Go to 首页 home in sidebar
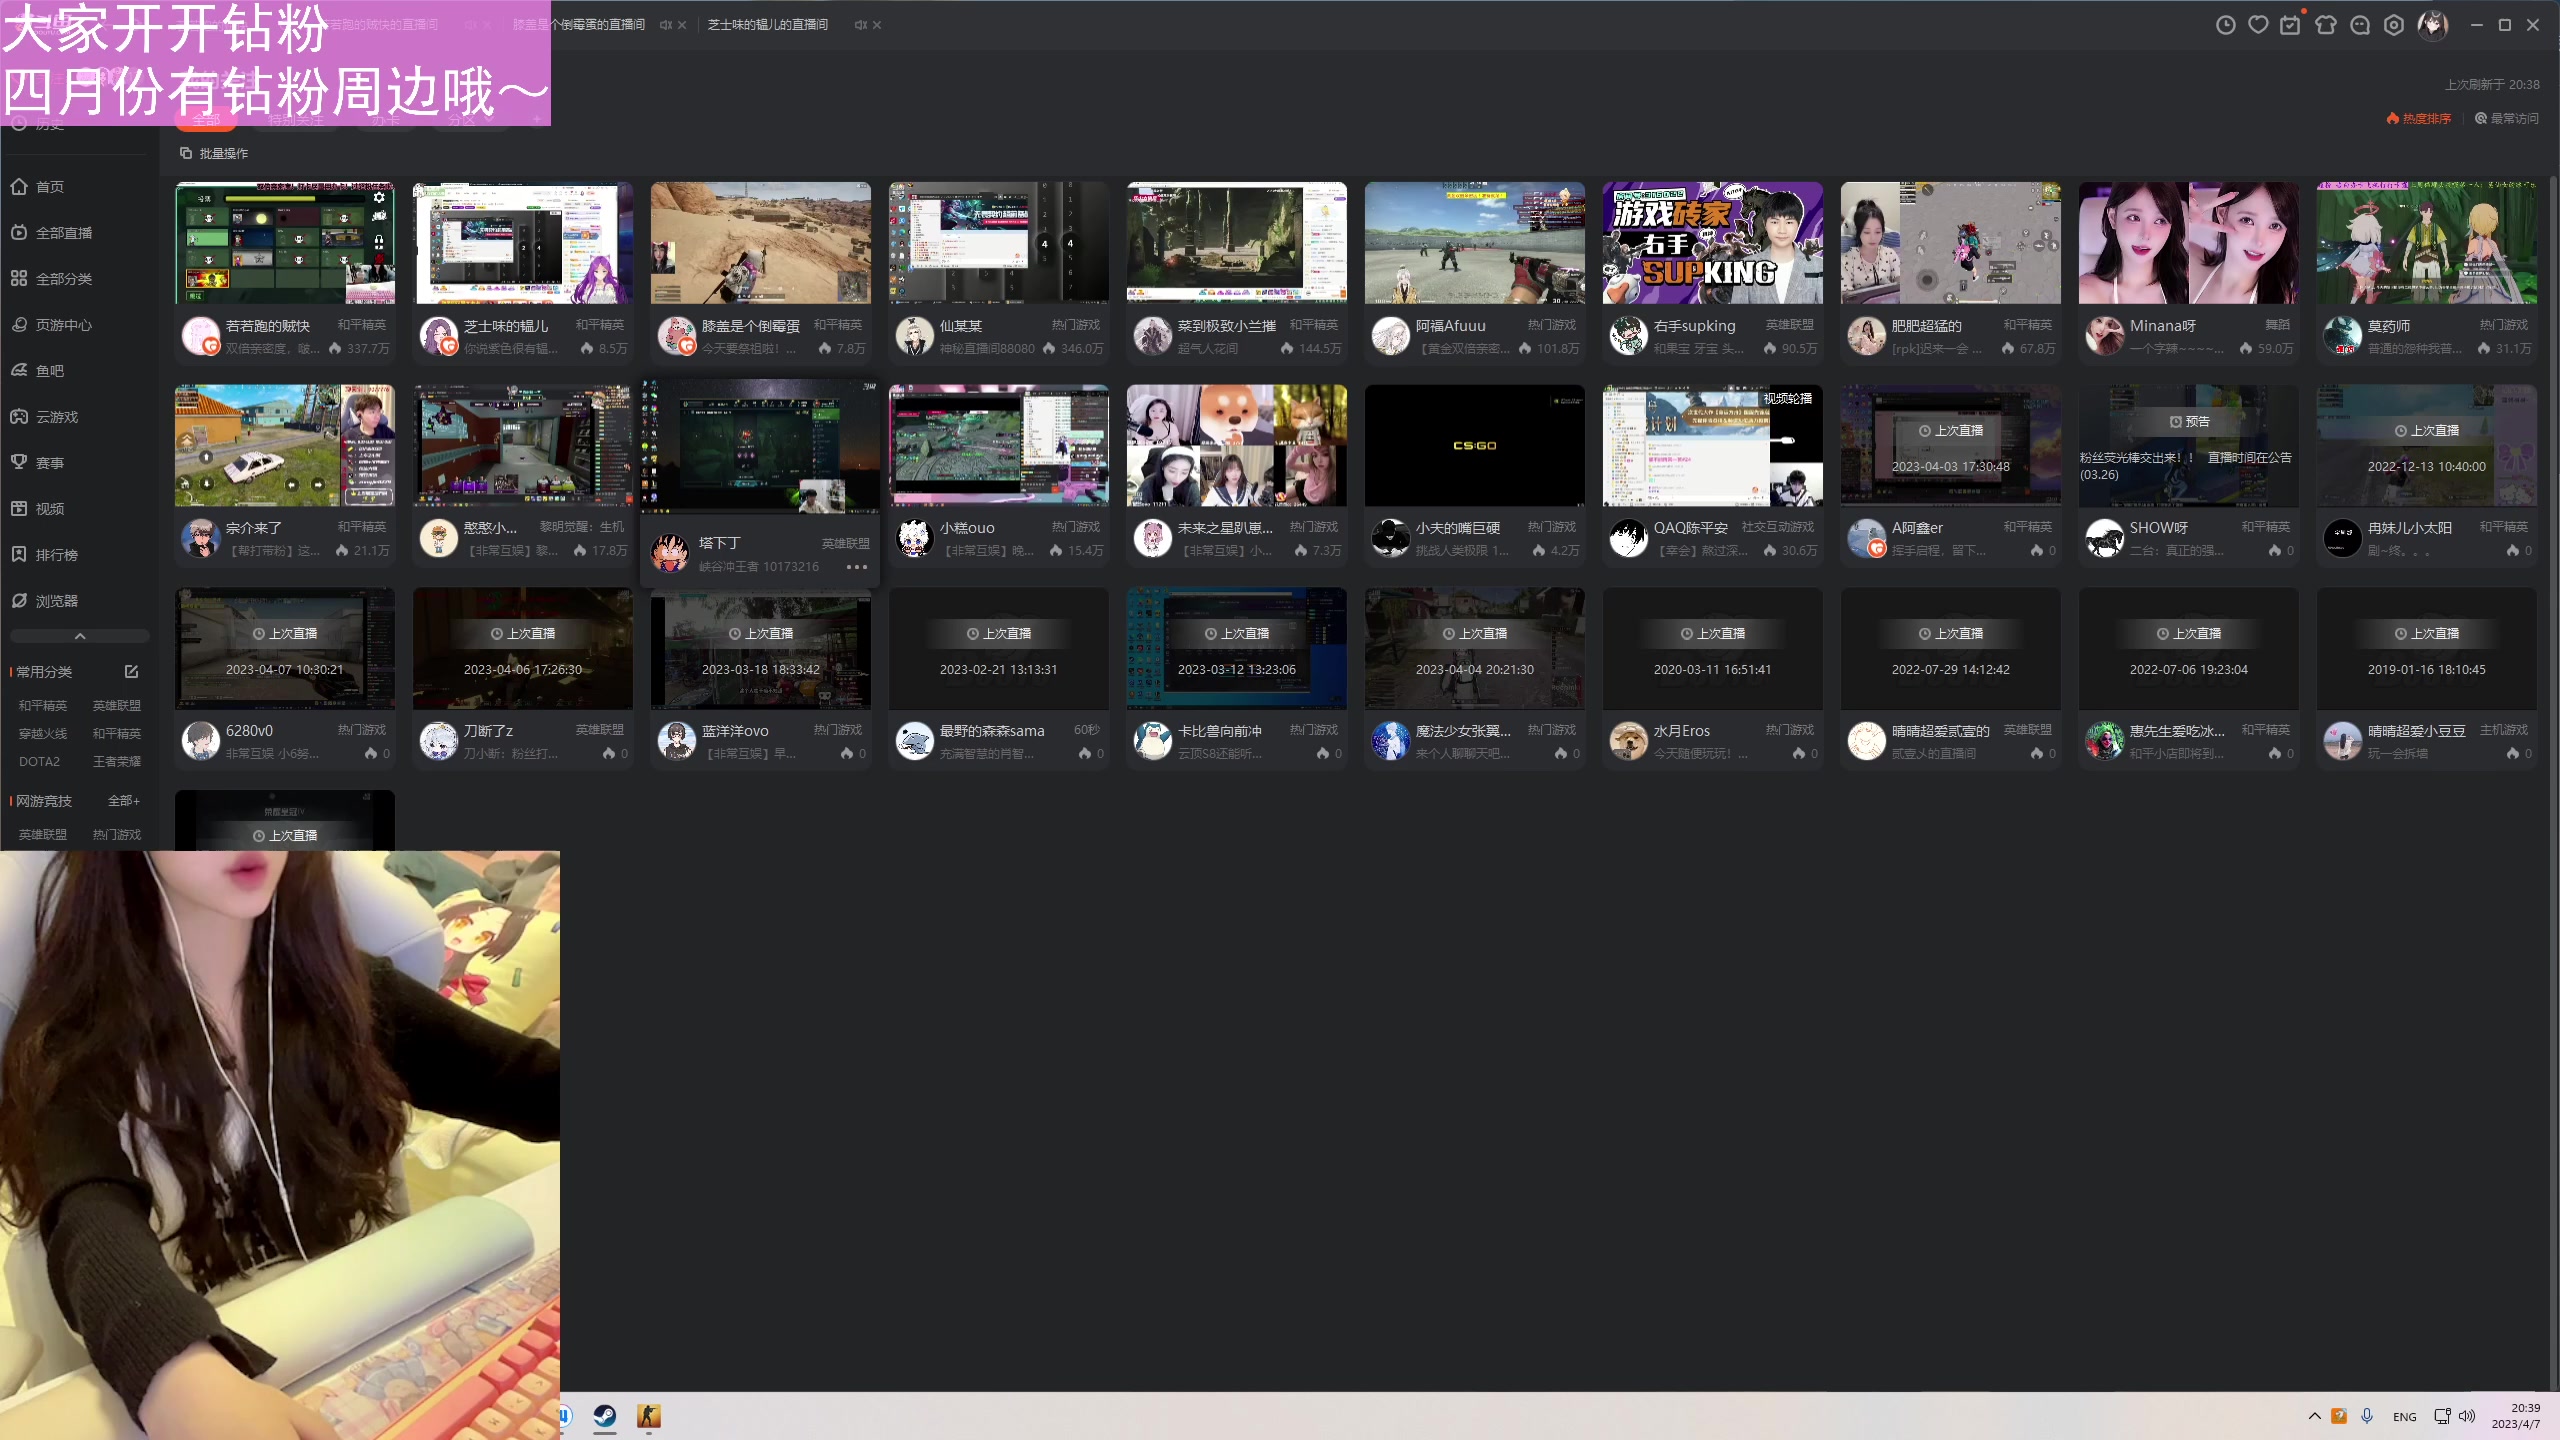Viewport: 2560px width, 1440px height. click(38, 187)
